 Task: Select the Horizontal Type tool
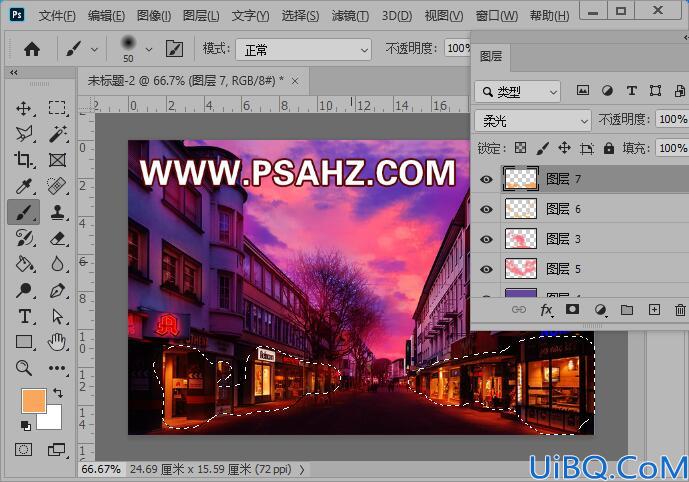[25, 316]
